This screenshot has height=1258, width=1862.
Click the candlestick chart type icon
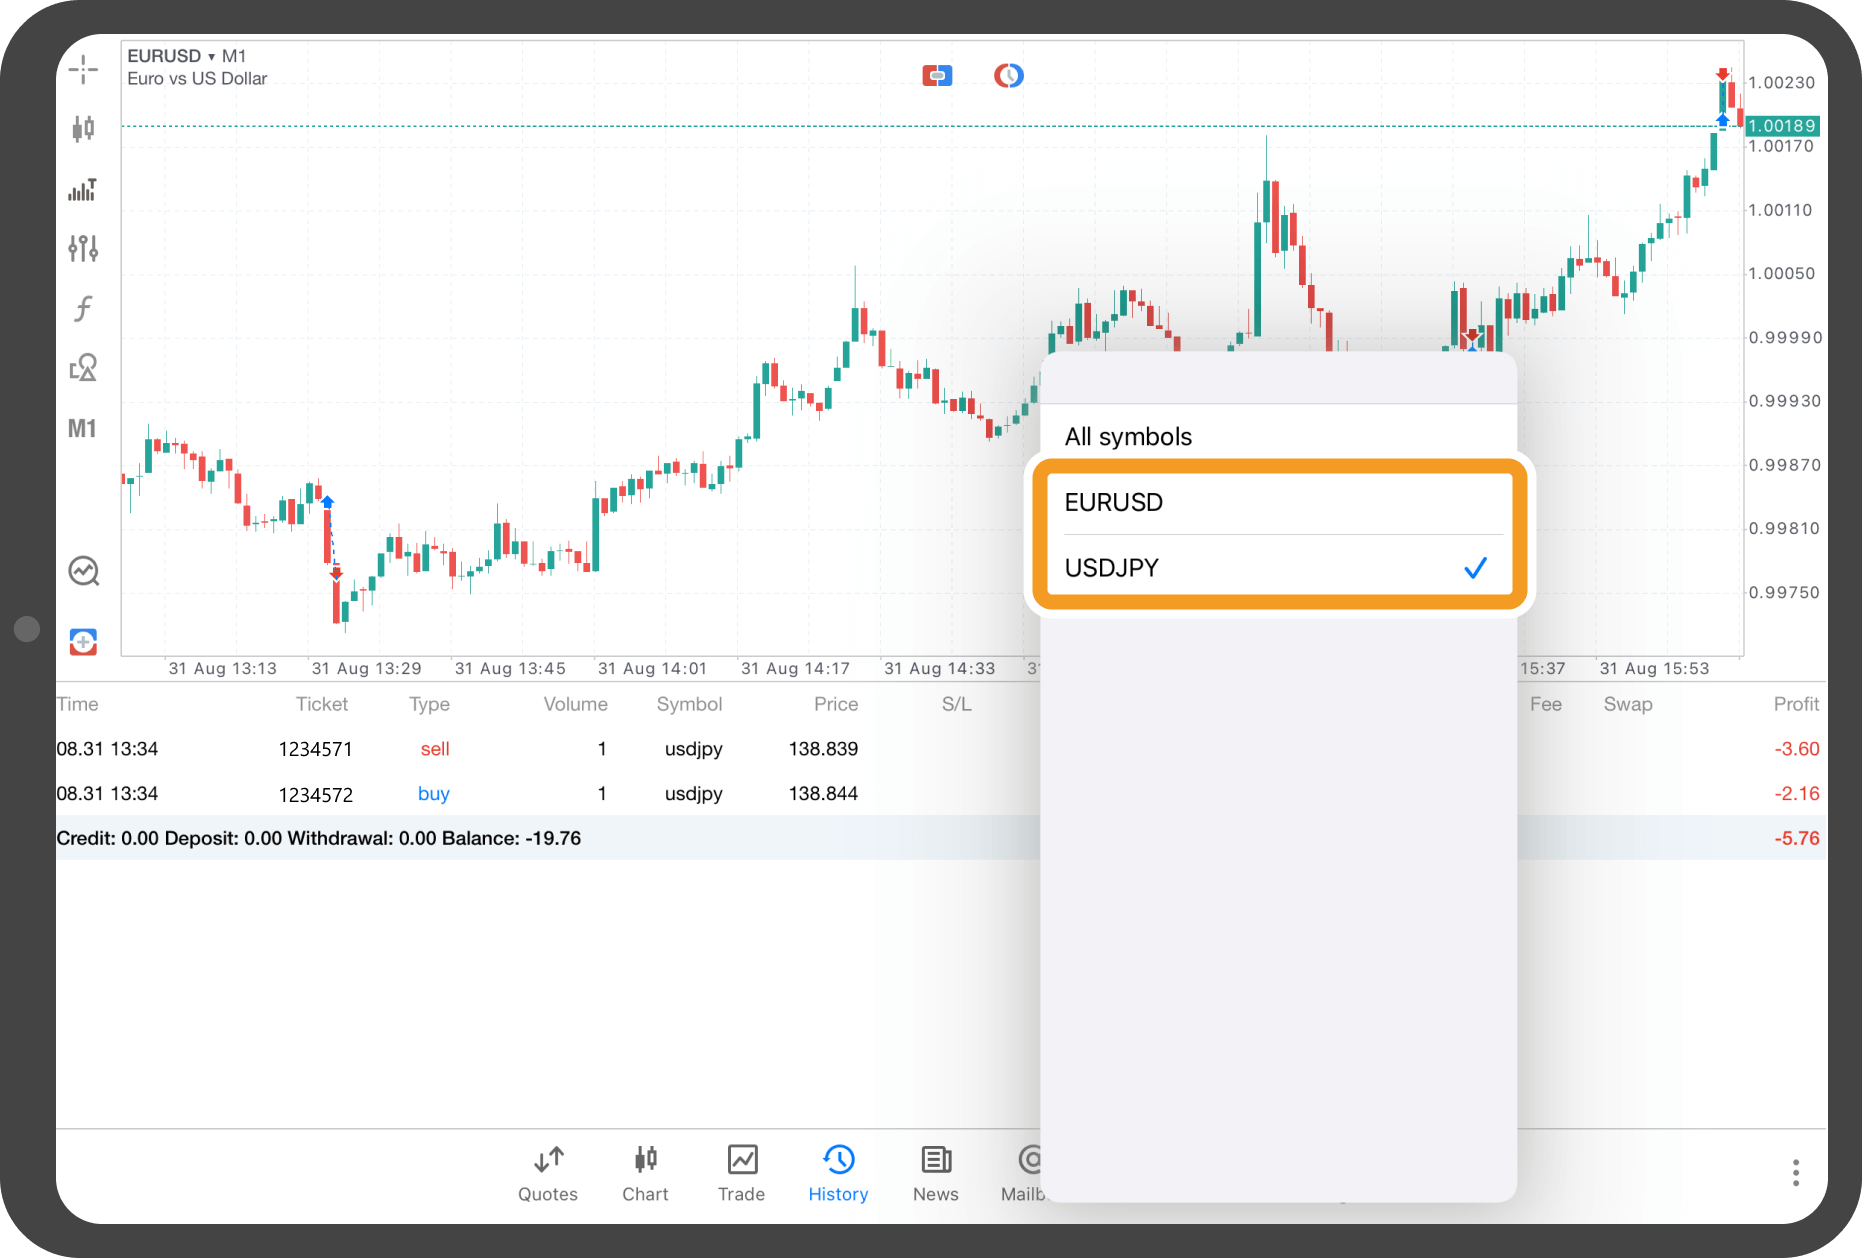[83, 129]
